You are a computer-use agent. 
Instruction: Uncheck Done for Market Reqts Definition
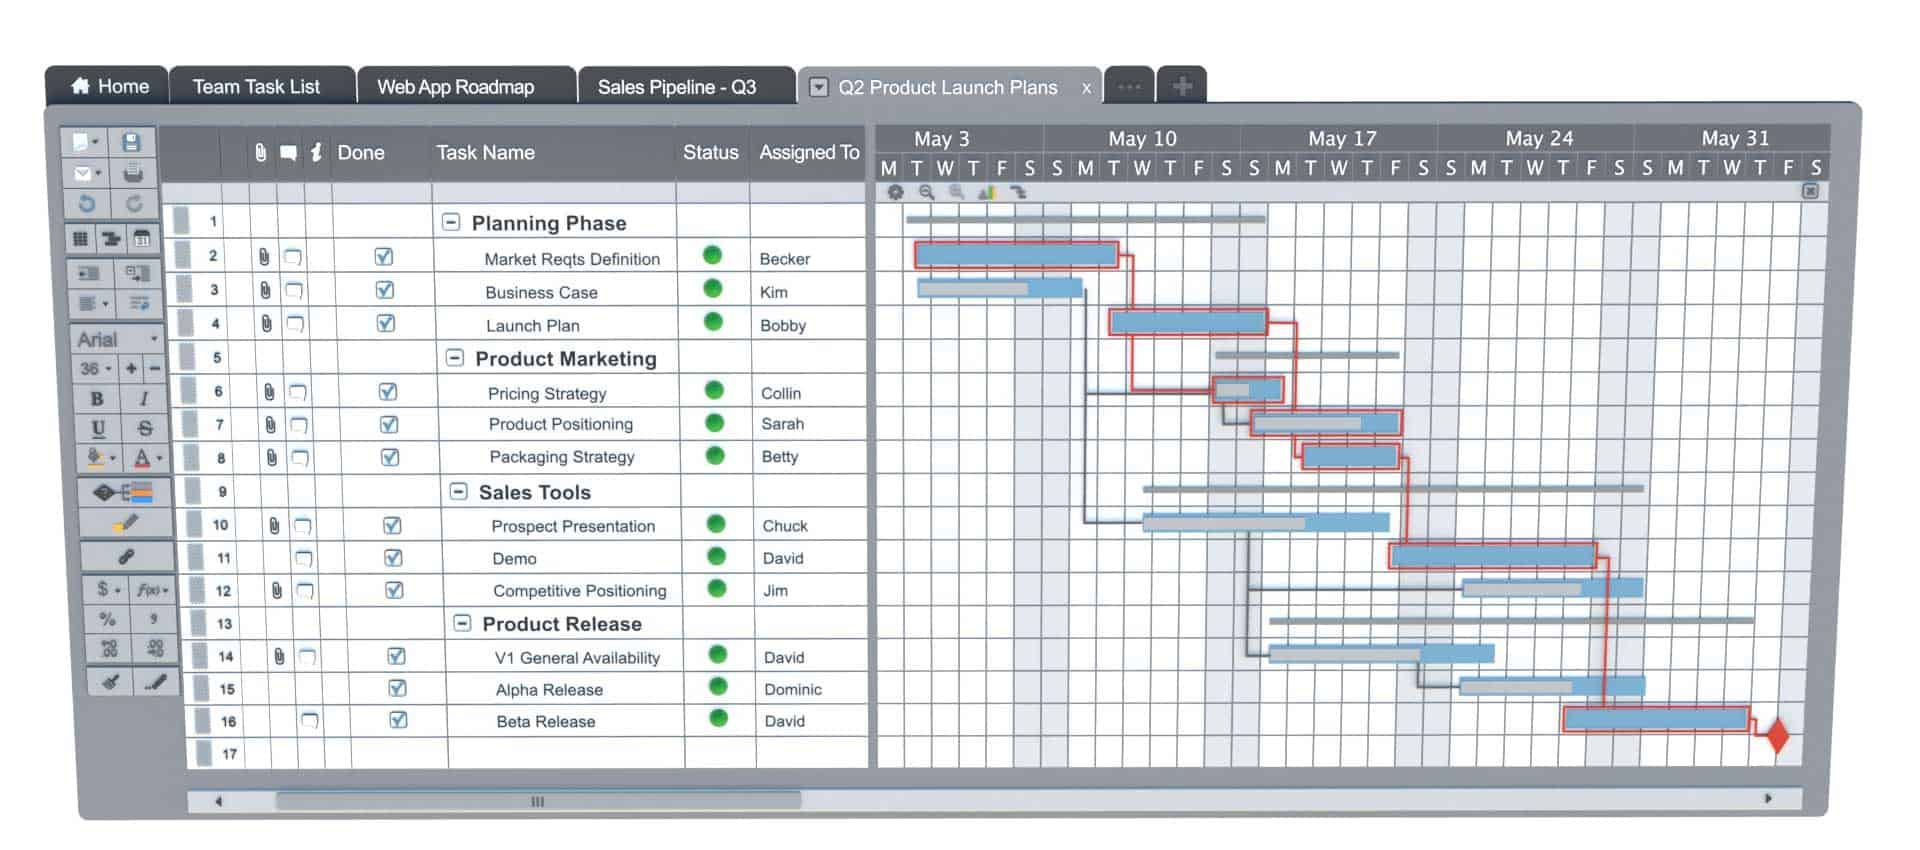click(384, 257)
